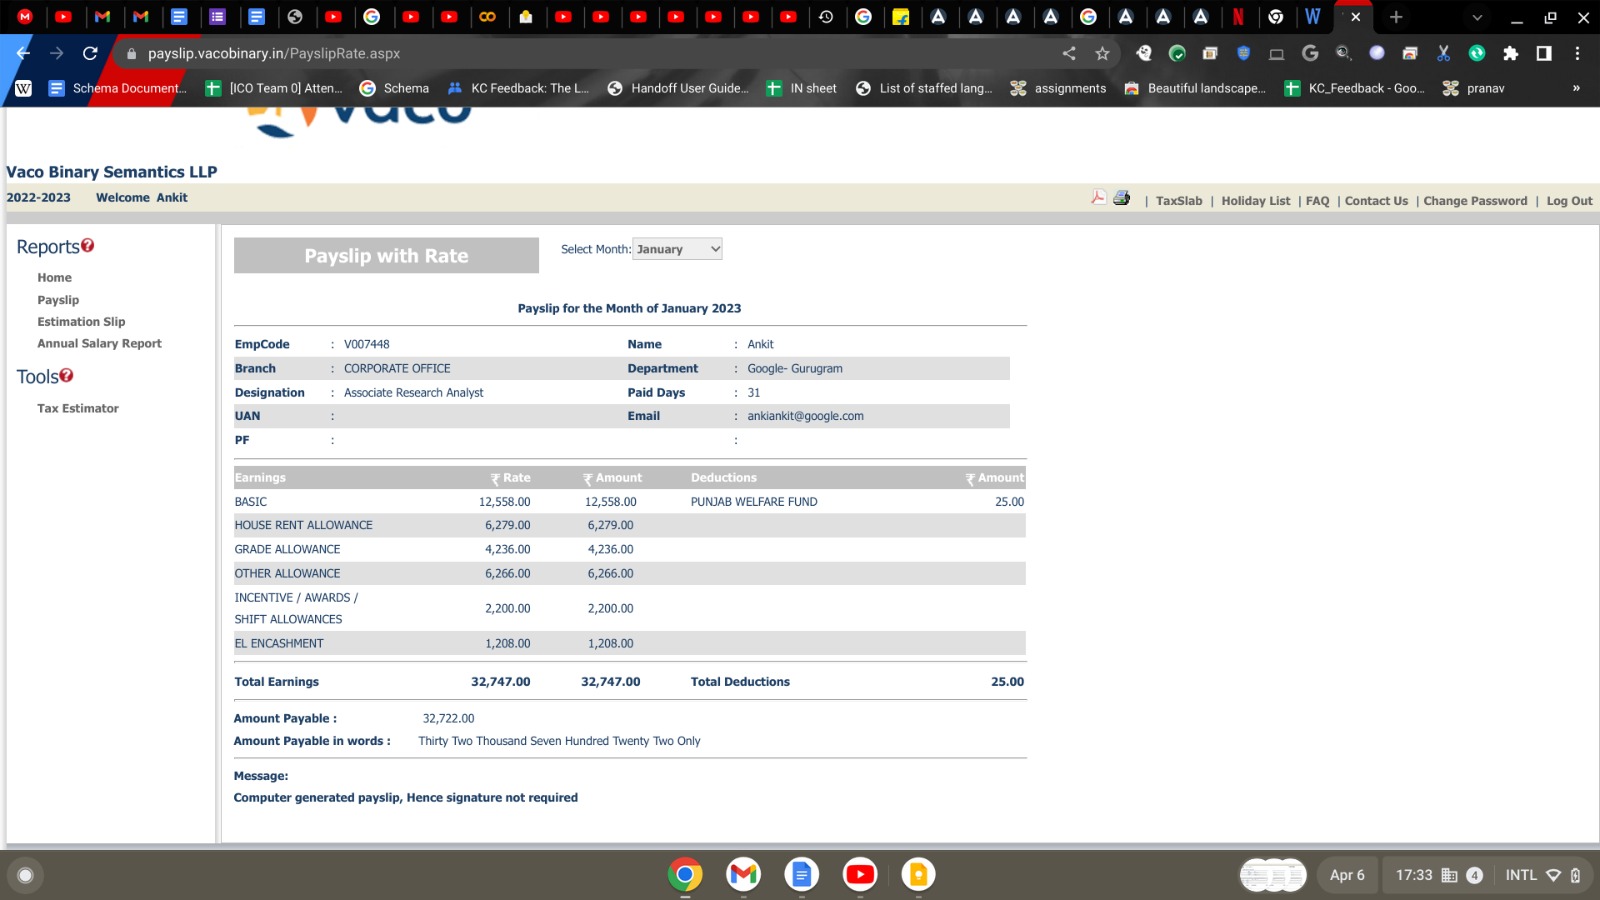
Task: Expand the tab search chevron
Action: tap(1477, 17)
